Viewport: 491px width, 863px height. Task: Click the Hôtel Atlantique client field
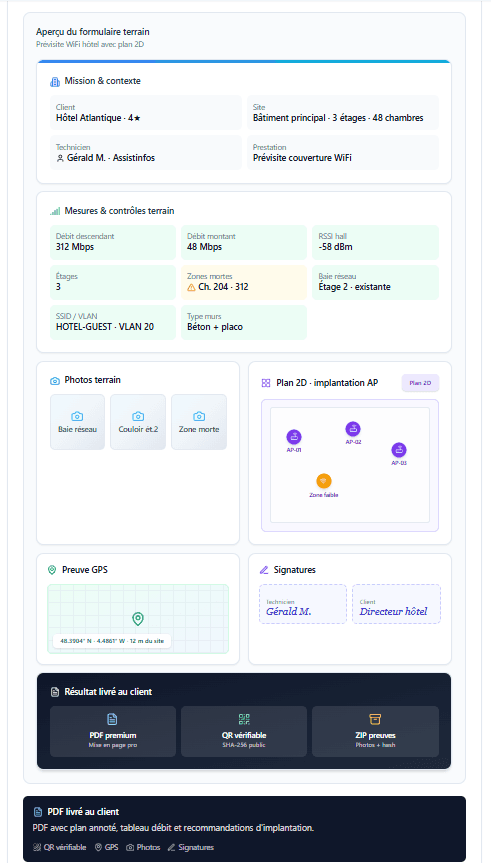pyautogui.click(x=146, y=113)
